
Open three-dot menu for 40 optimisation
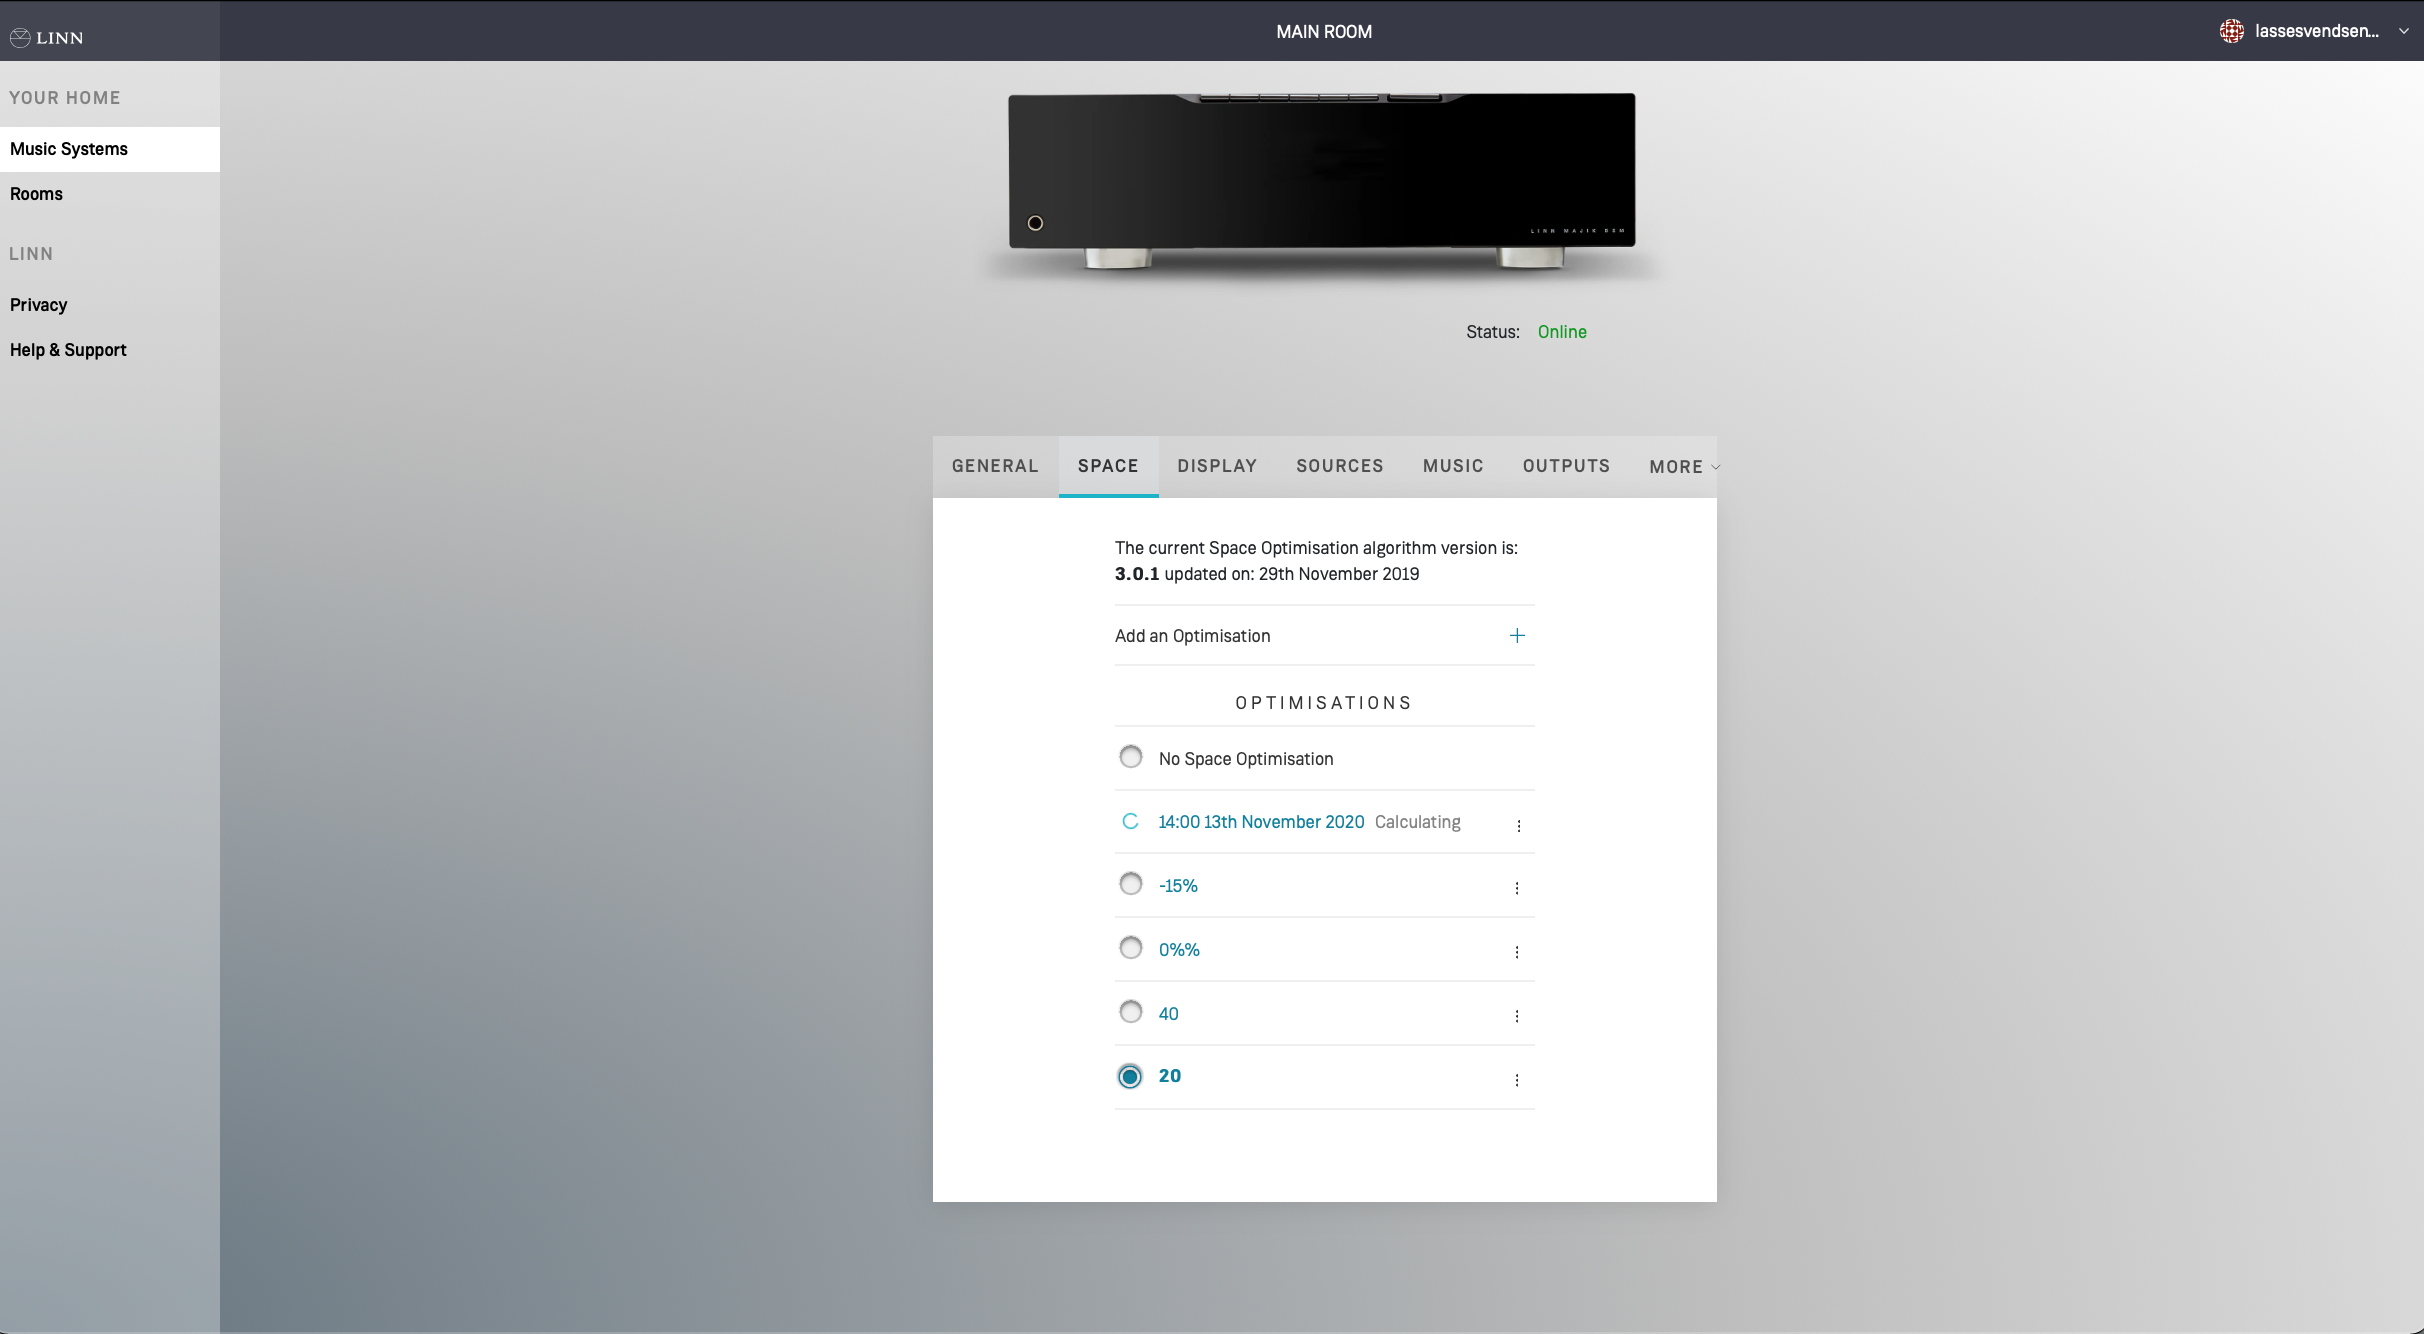1517,1016
